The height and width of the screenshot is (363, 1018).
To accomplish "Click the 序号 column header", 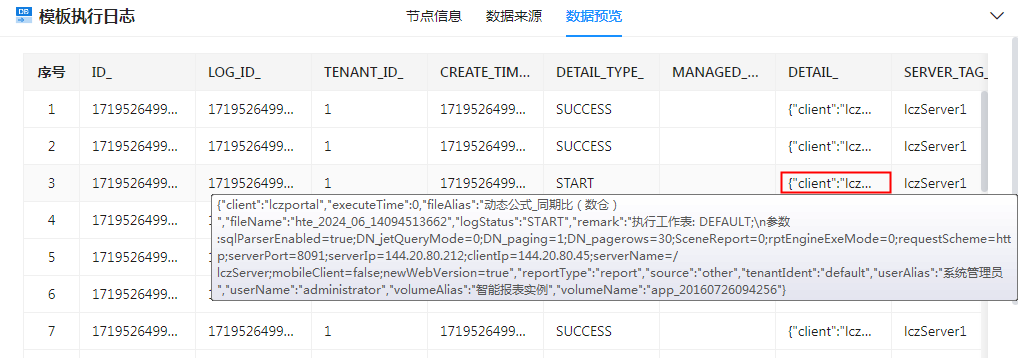I will [51, 72].
